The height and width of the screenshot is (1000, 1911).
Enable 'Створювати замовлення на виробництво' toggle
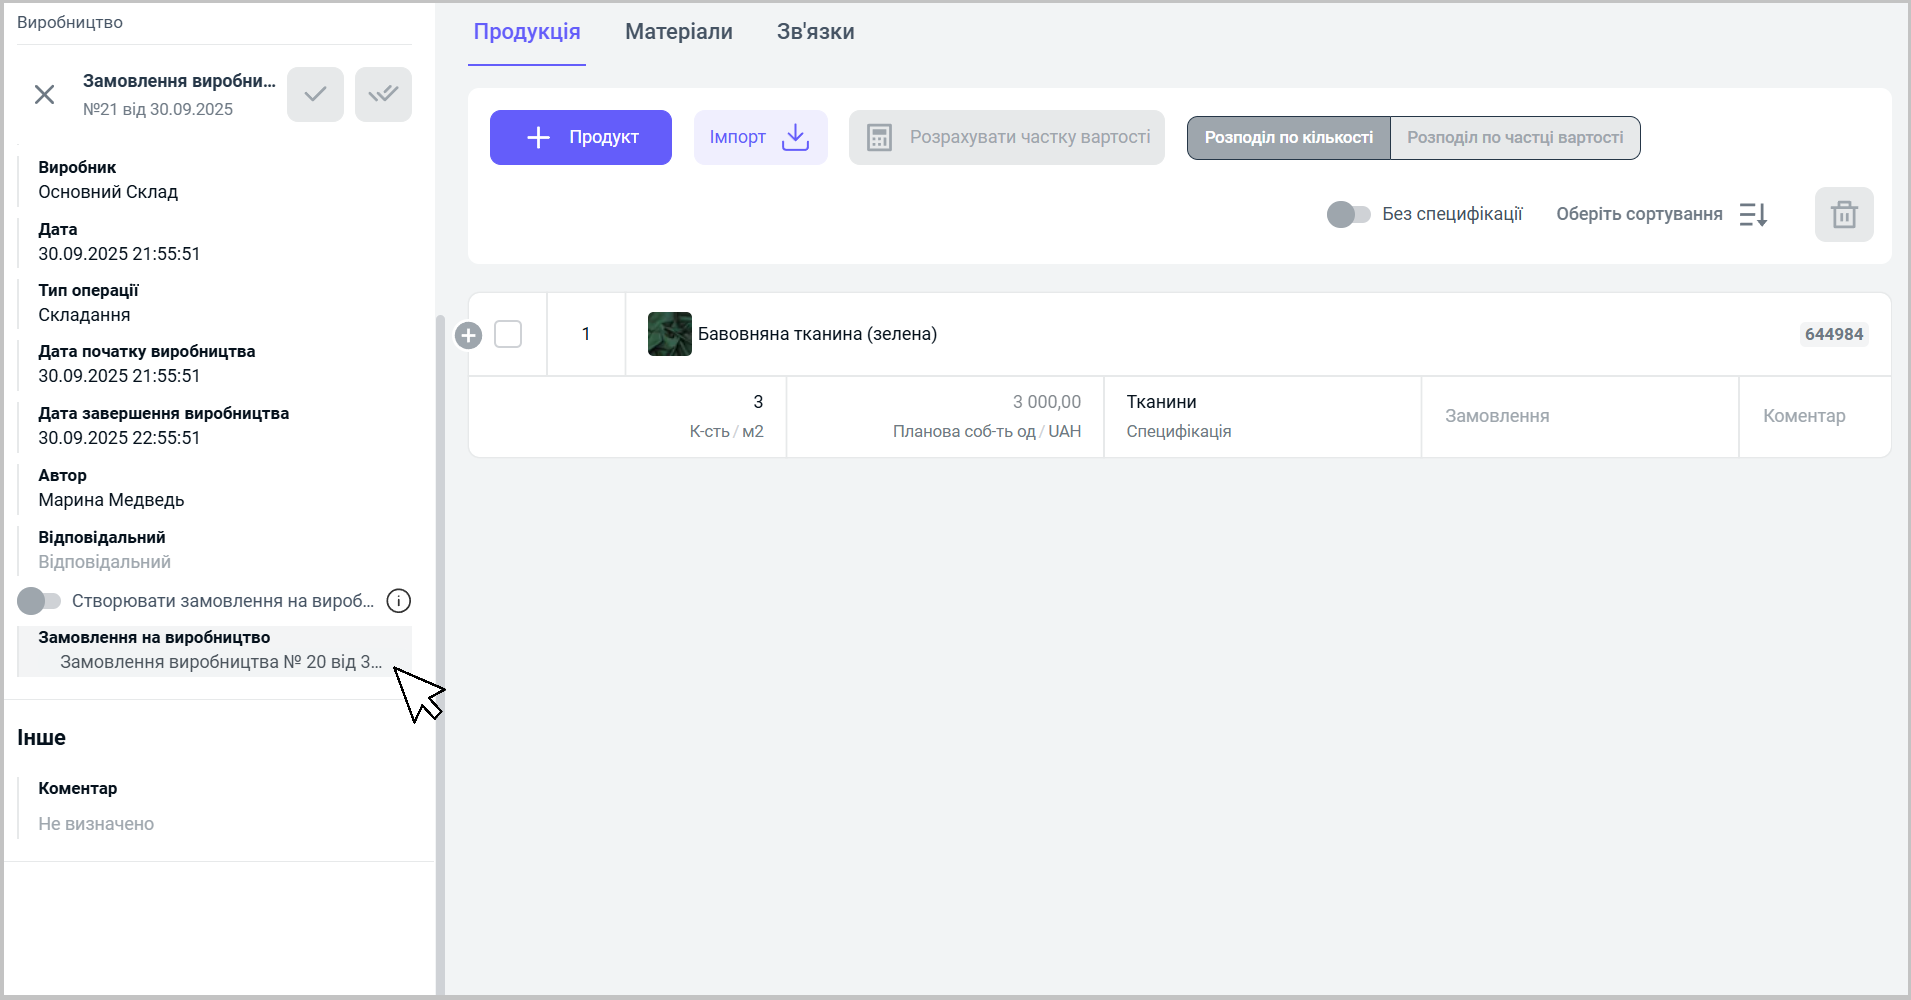[x=39, y=601]
